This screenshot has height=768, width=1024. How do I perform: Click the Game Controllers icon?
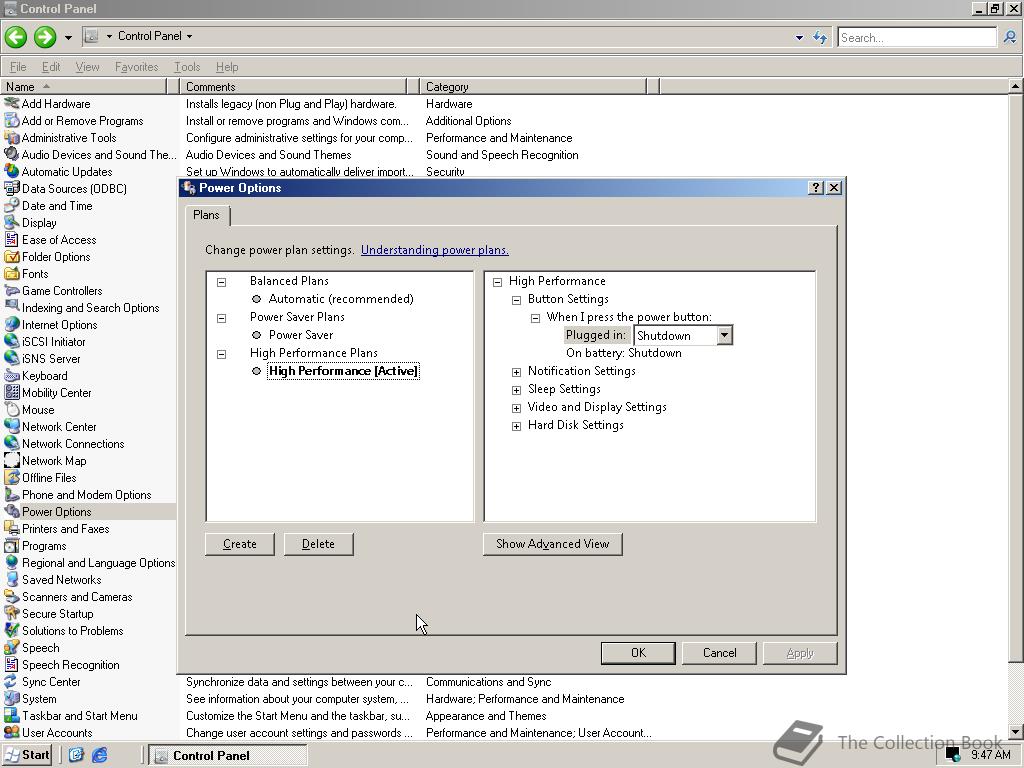(x=11, y=290)
